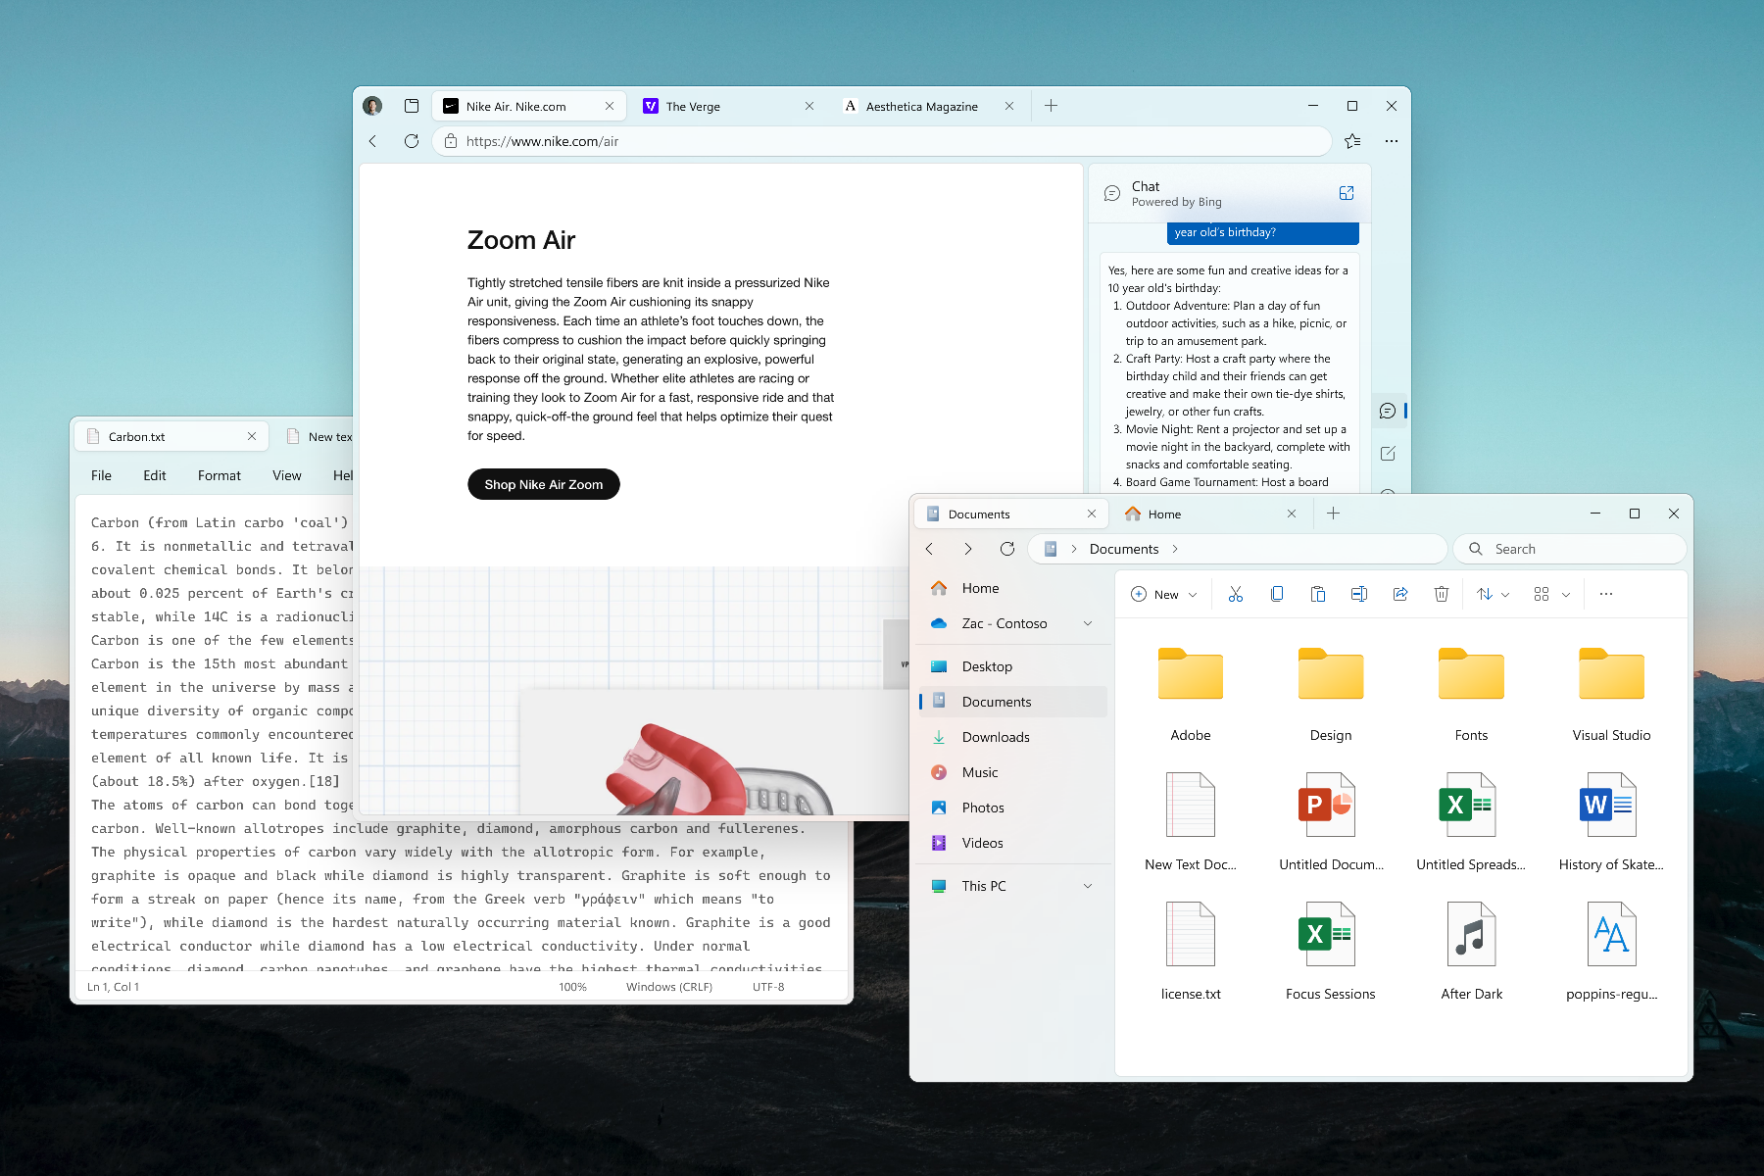Close the Carbon.txt tab in Notepad
Screen dimensions: 1764x1176
[x=252, y=437]
